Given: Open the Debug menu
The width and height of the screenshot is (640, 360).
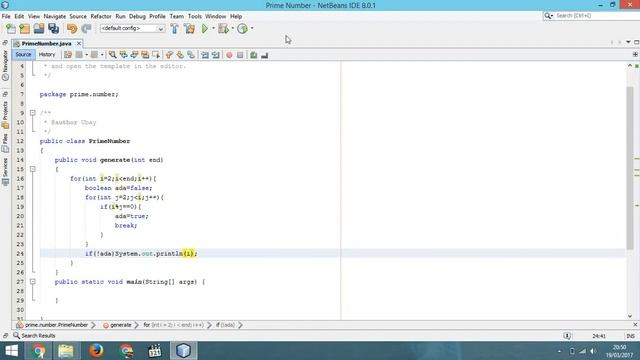Looking at the screenshot, I should (137, 16).
